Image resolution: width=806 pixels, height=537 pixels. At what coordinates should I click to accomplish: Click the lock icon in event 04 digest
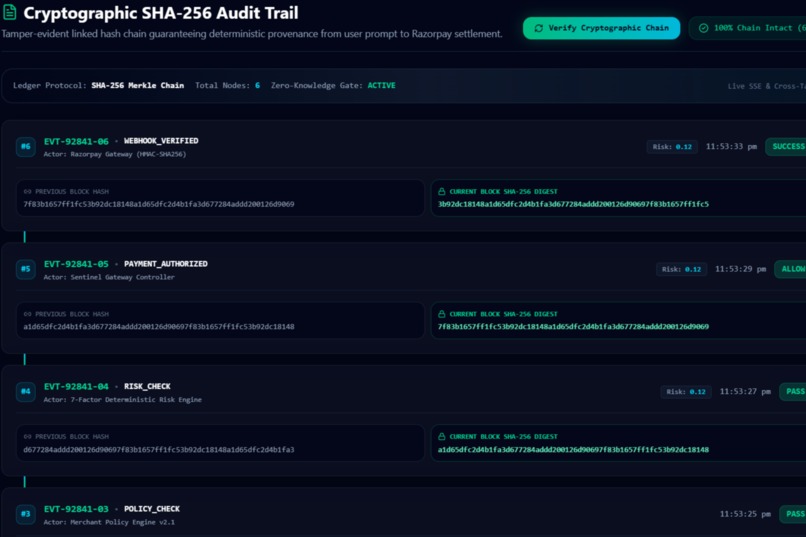coord(442,436)
